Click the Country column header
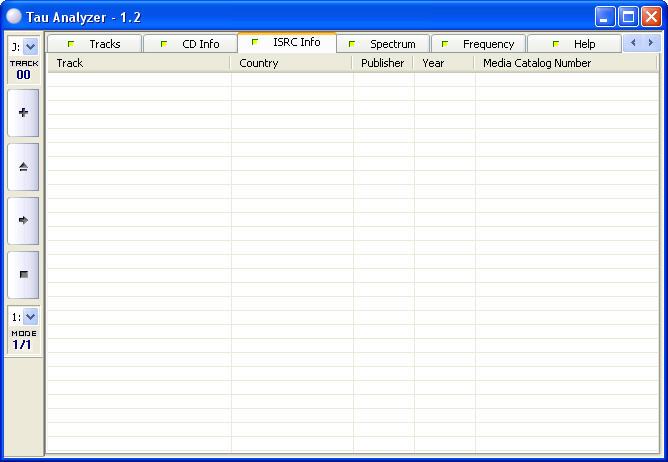Viewport: 668px width, 462px height. [291, 63]
